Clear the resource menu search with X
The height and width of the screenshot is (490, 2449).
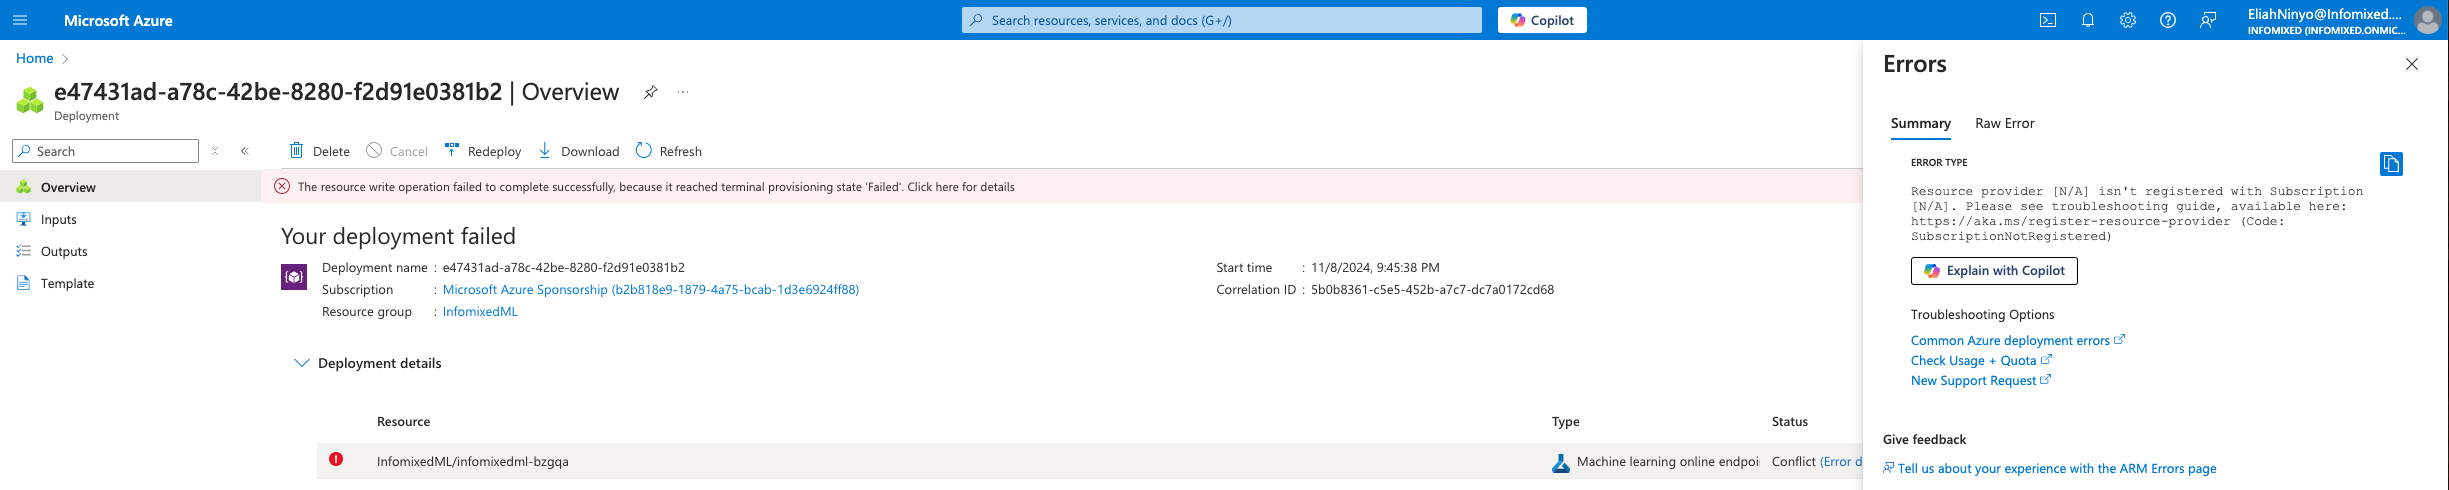click(x=215, y=151)
